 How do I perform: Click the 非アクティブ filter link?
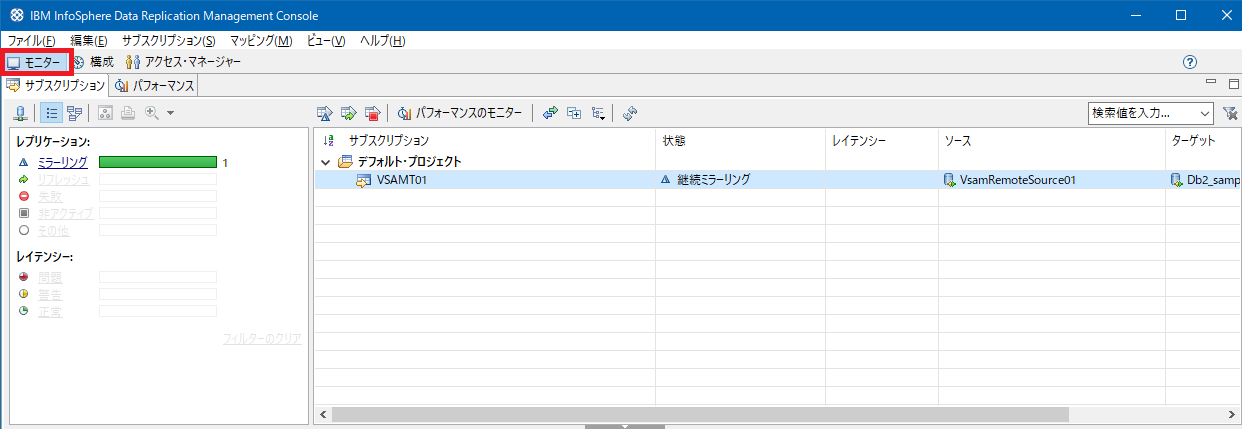pyautogui.click(x=65, y=213)
